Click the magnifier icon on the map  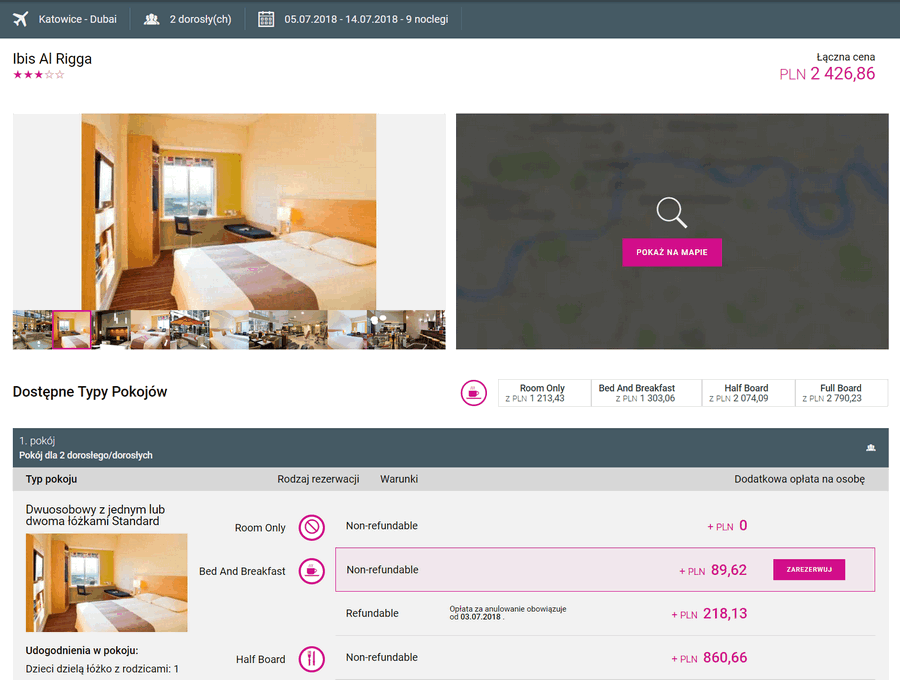tap(672, 212)
